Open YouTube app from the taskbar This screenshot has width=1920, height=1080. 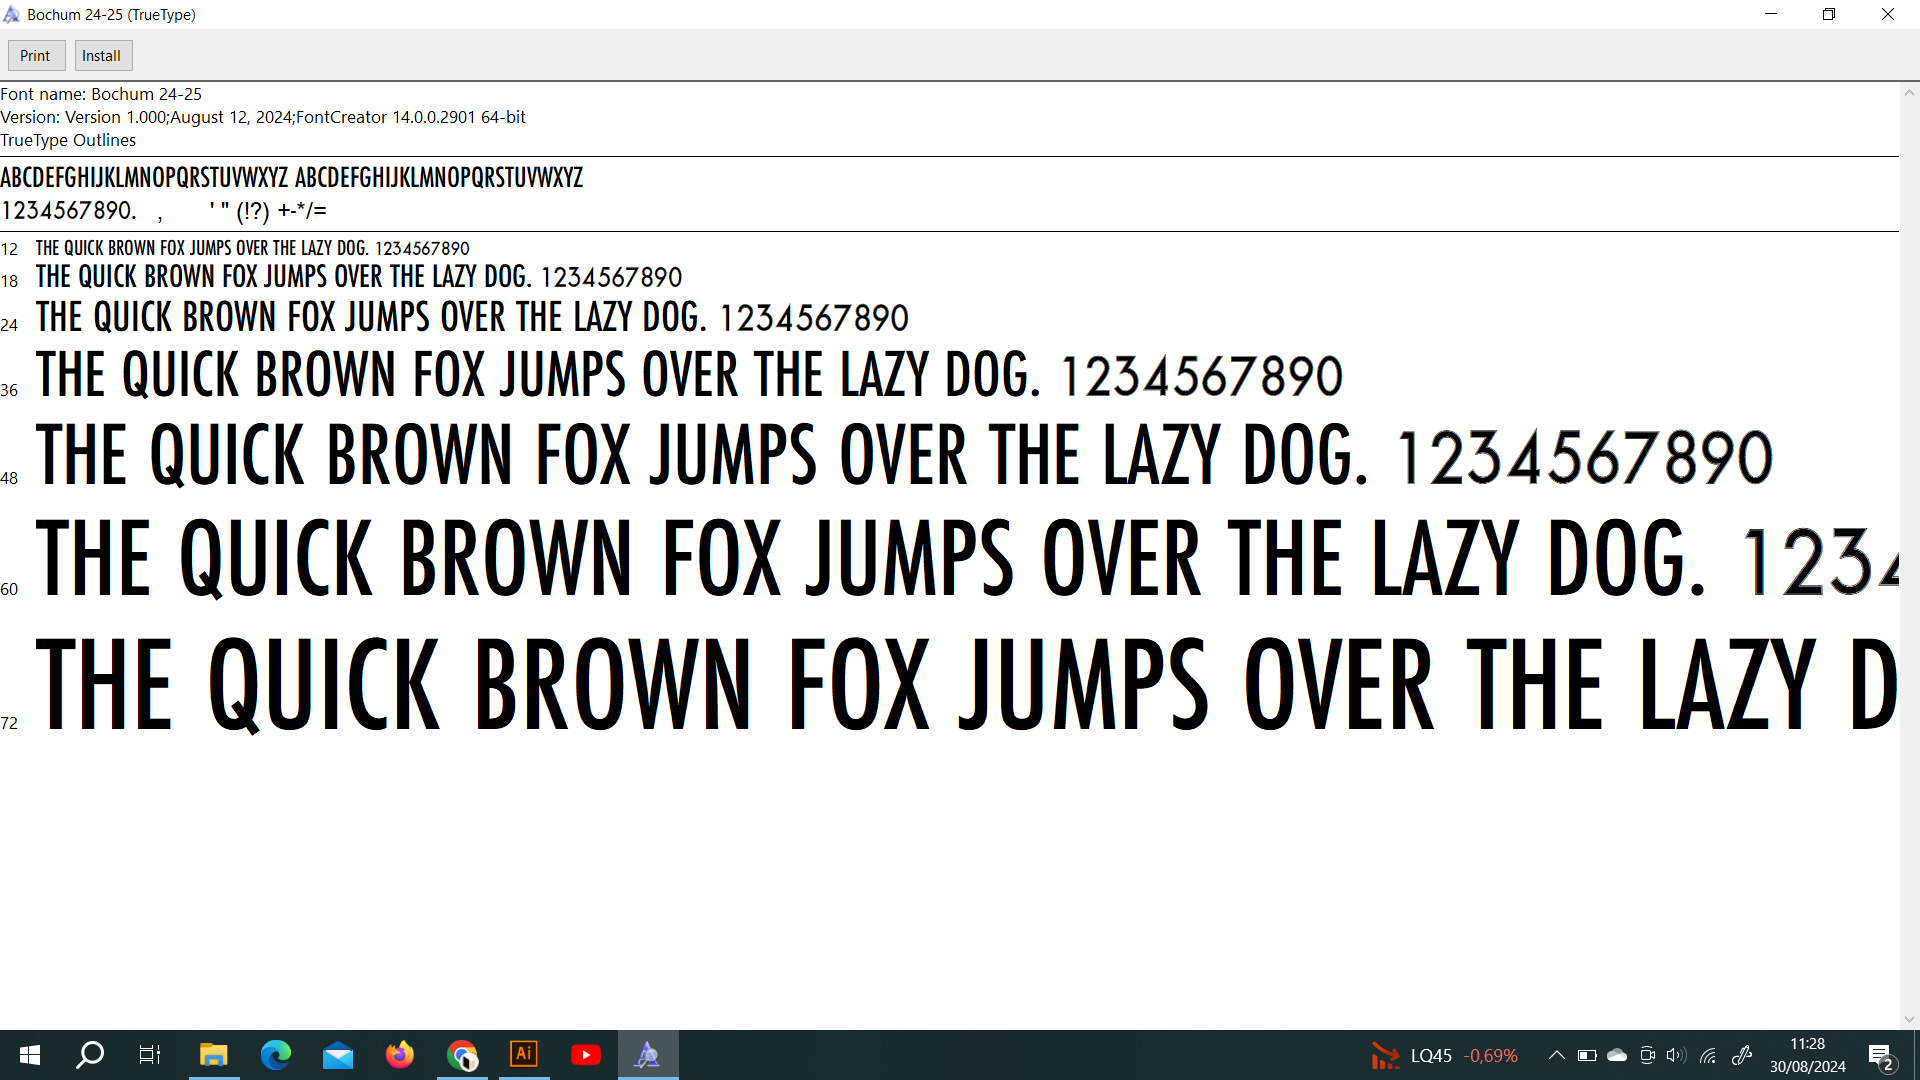586,1055
